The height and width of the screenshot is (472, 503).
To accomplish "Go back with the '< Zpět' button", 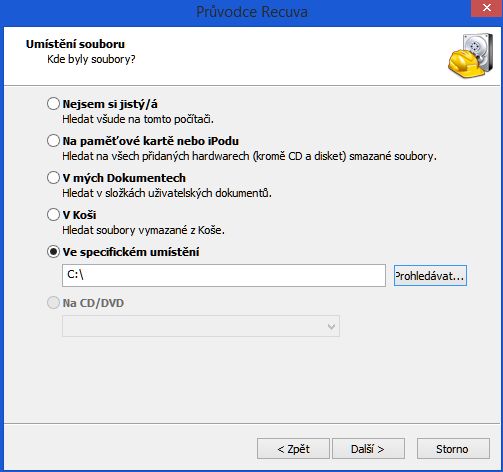I will [293, 449].
